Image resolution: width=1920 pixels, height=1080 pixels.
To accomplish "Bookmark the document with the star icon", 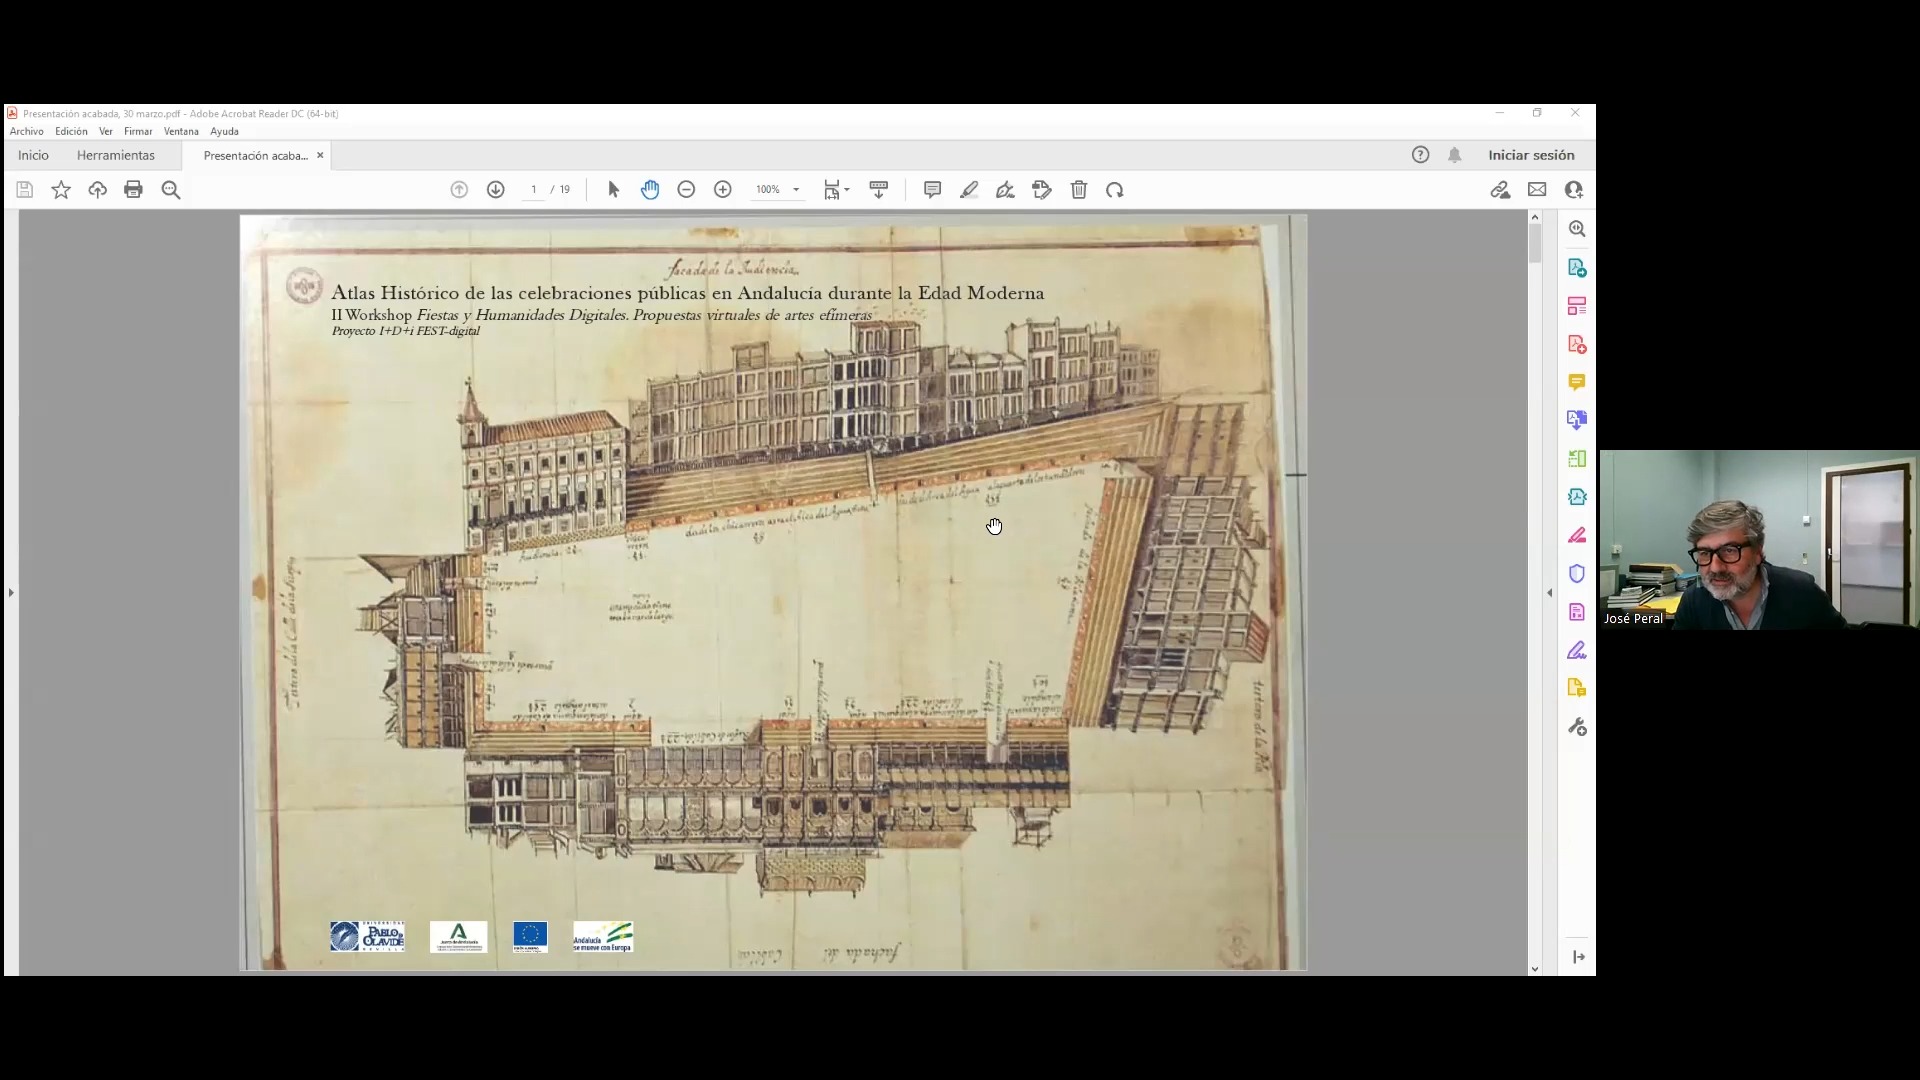I will pyautogui.click(x=61, y=190).
